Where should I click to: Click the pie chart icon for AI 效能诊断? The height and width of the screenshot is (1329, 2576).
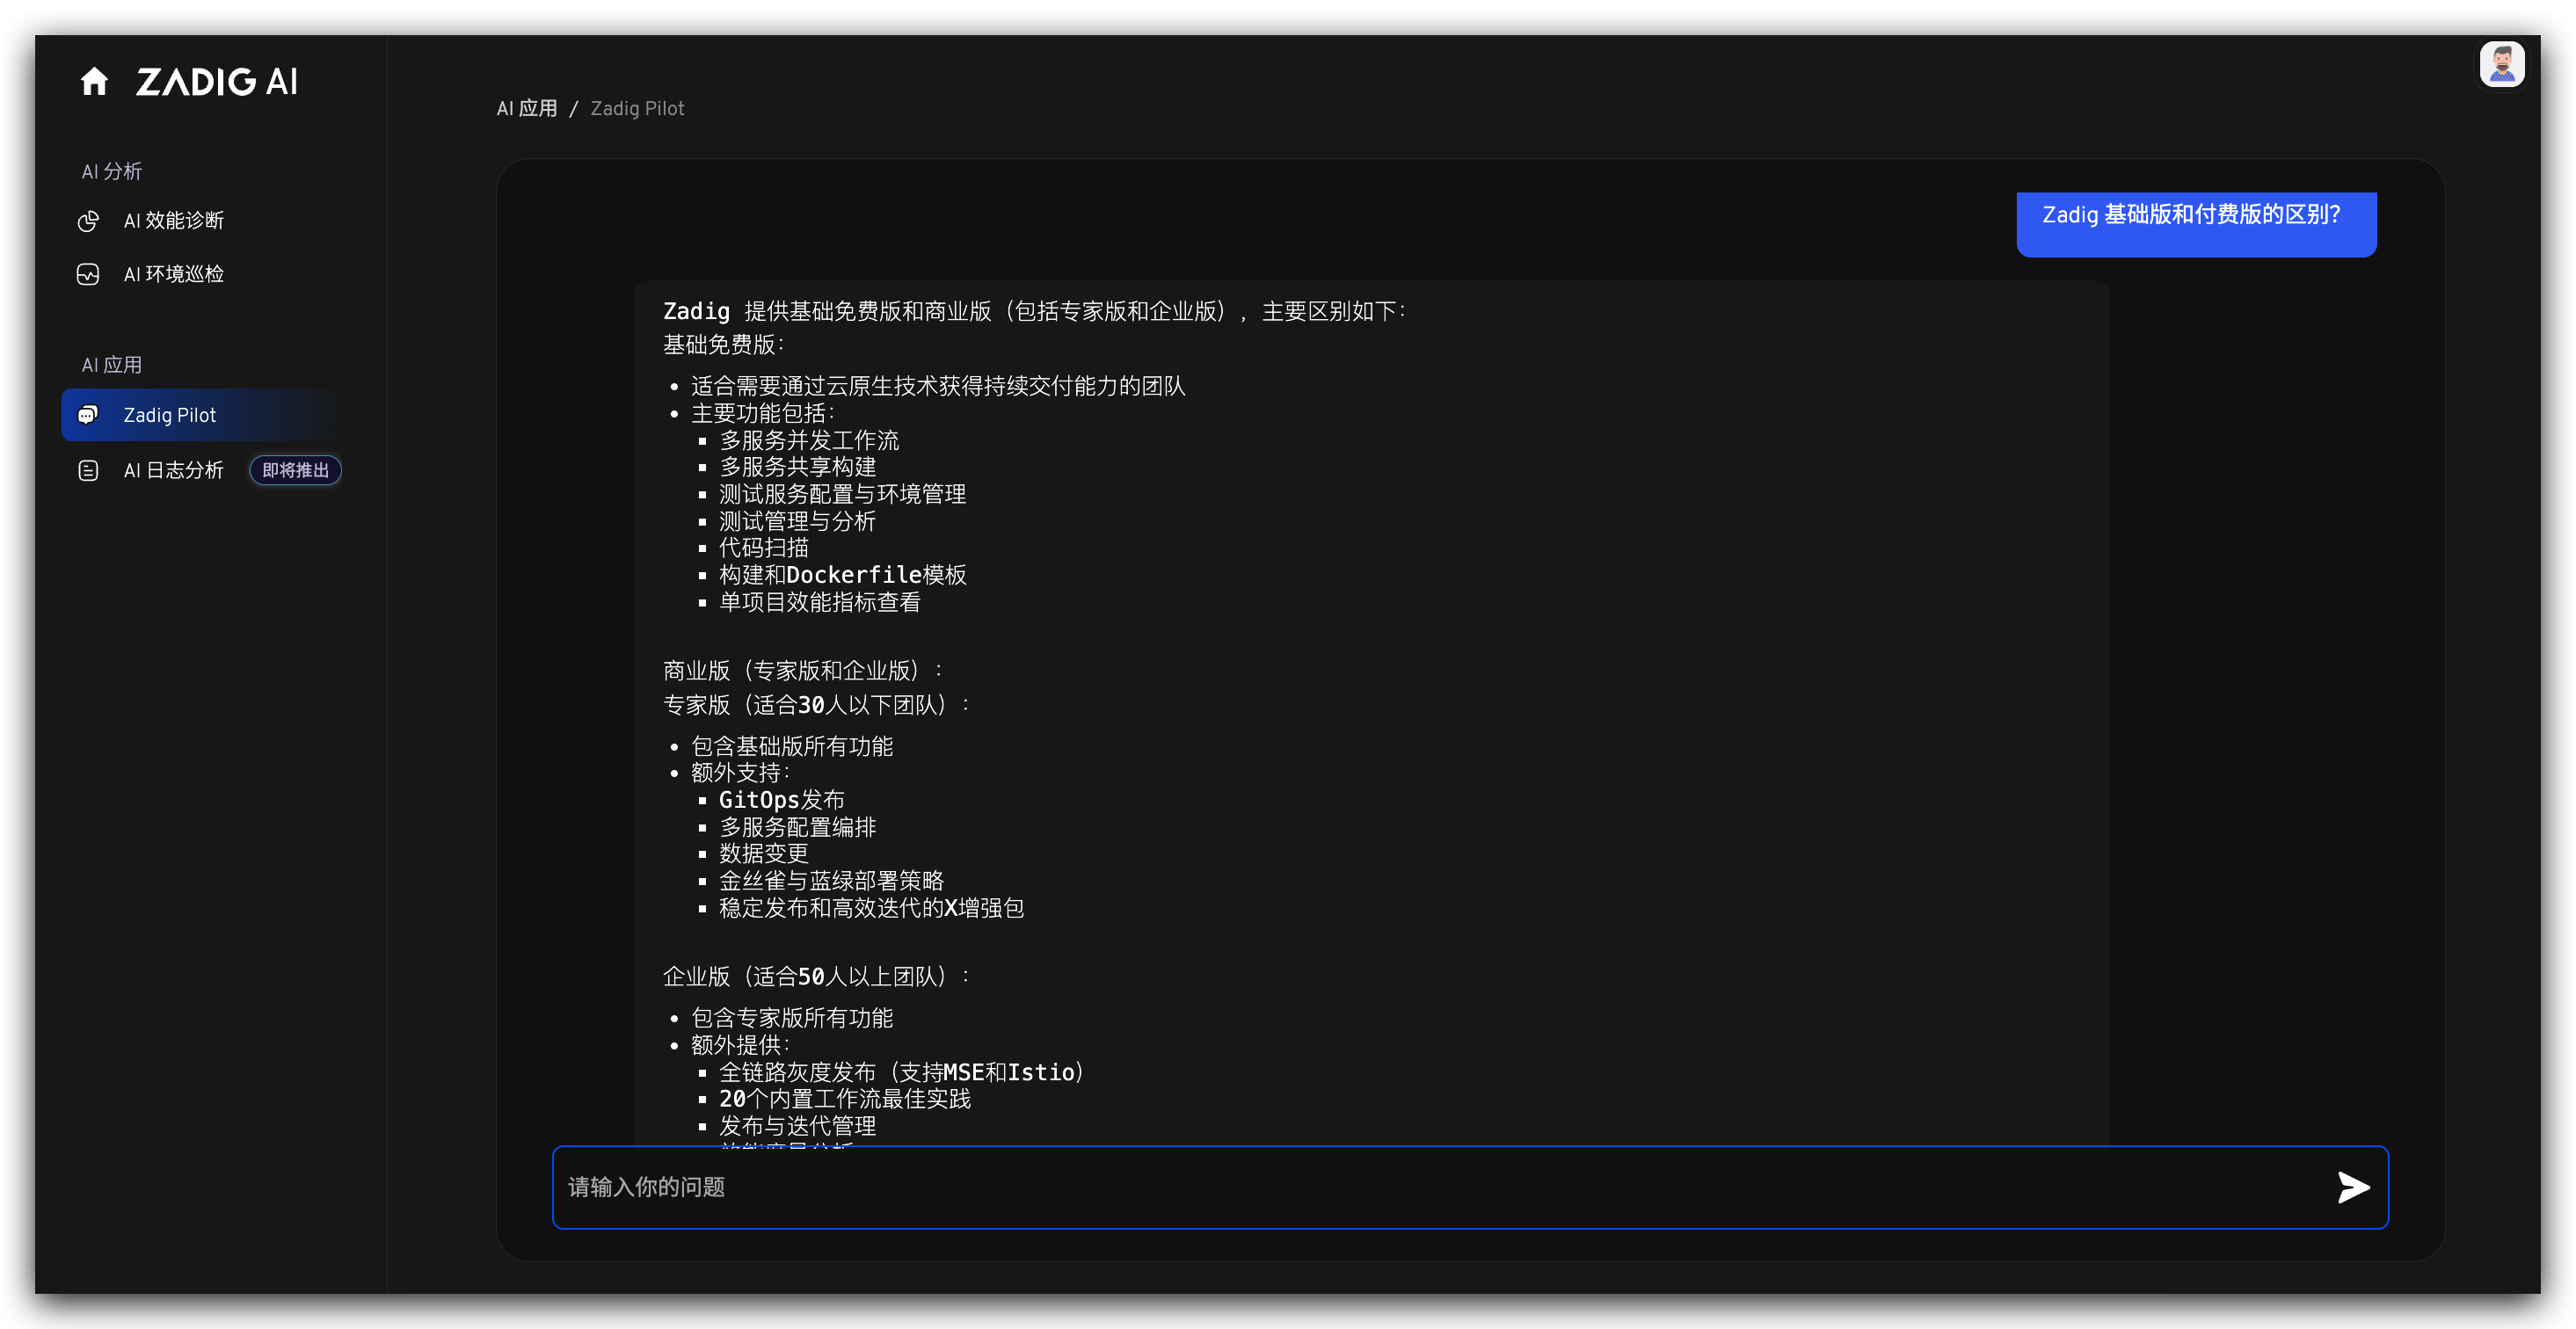(x=88, y=221)
